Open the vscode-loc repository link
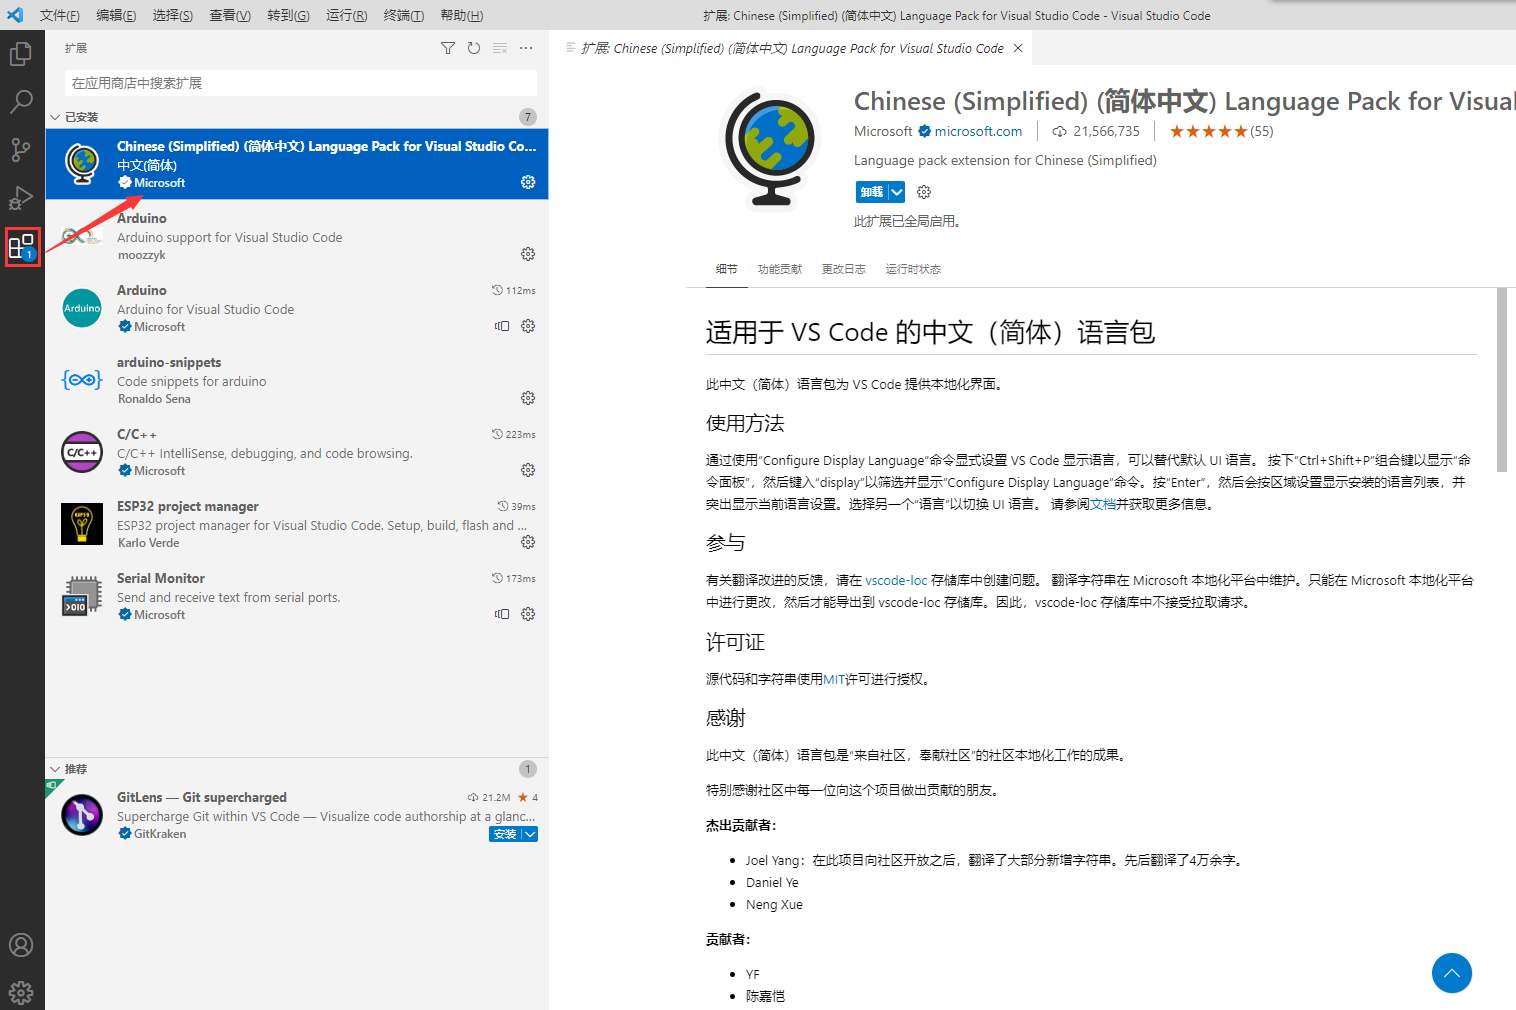Viewport: 1516px width, 1010px height. pyautogui.click(x=896, y=580)
